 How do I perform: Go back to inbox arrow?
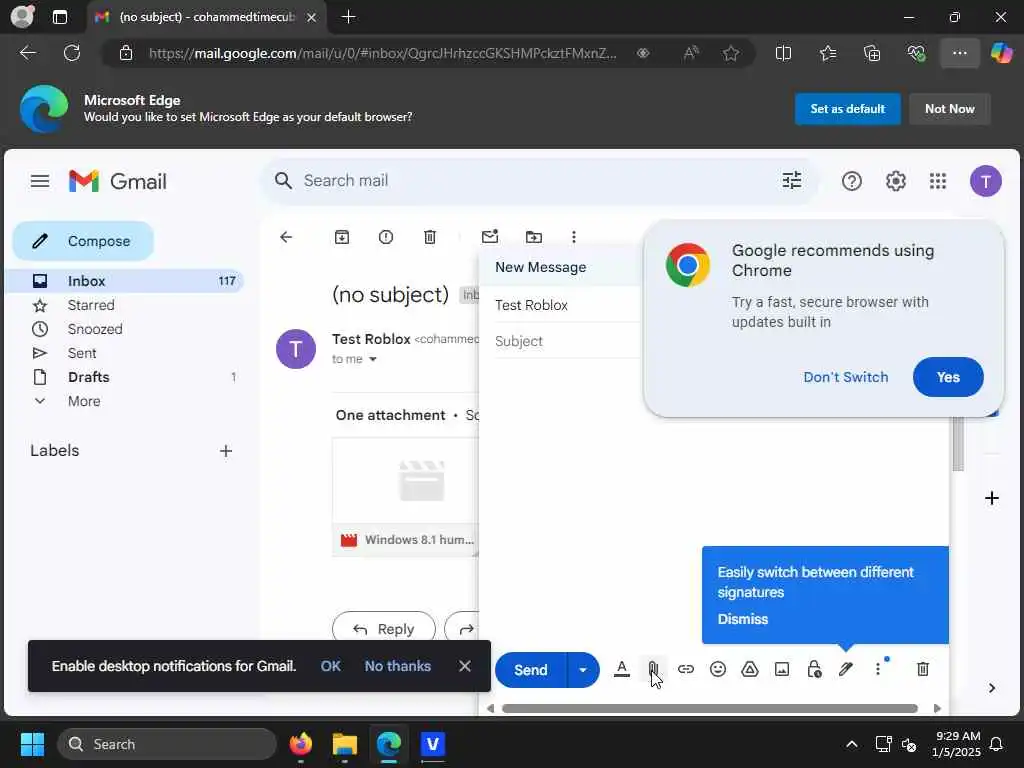click(286, 237)
